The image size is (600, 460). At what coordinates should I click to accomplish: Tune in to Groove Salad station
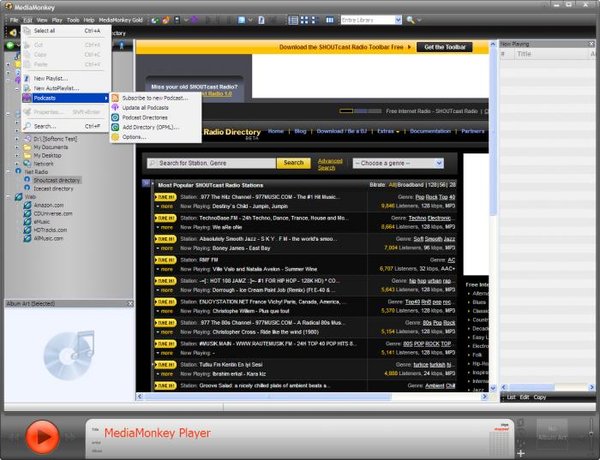tap(165, 385)
